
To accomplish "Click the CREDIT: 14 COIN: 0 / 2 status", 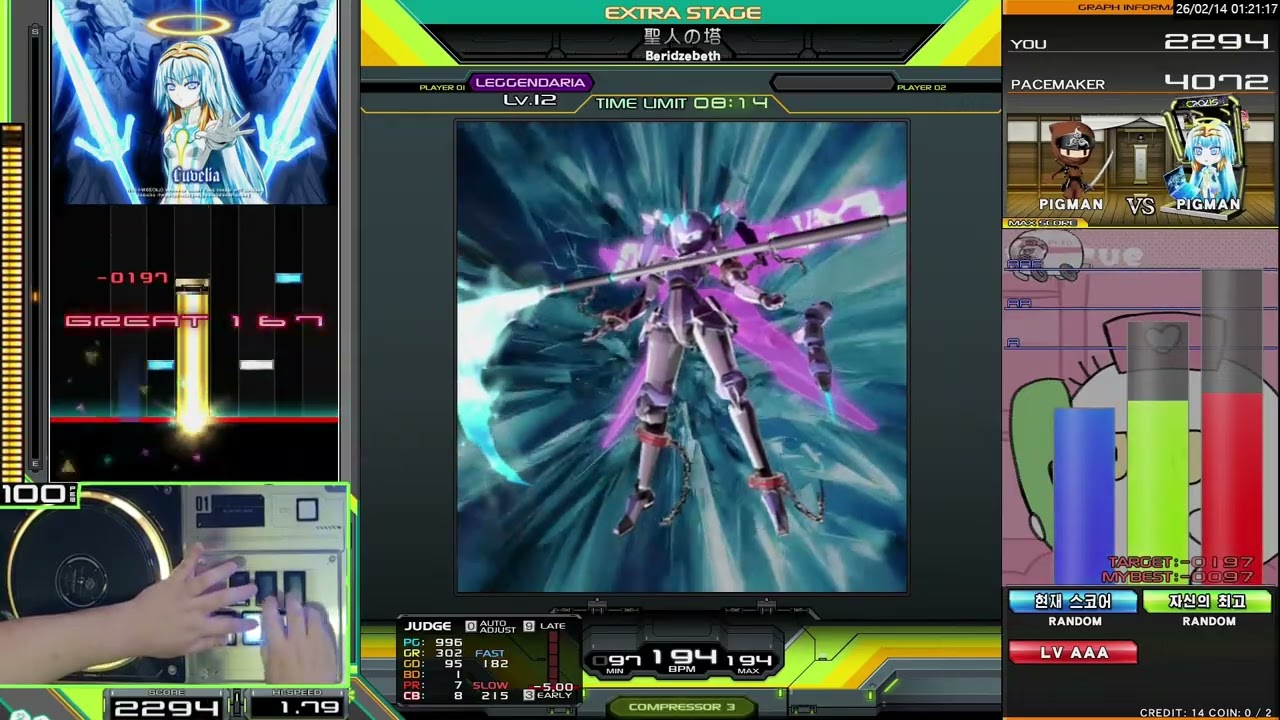I will click(1207, 713).
